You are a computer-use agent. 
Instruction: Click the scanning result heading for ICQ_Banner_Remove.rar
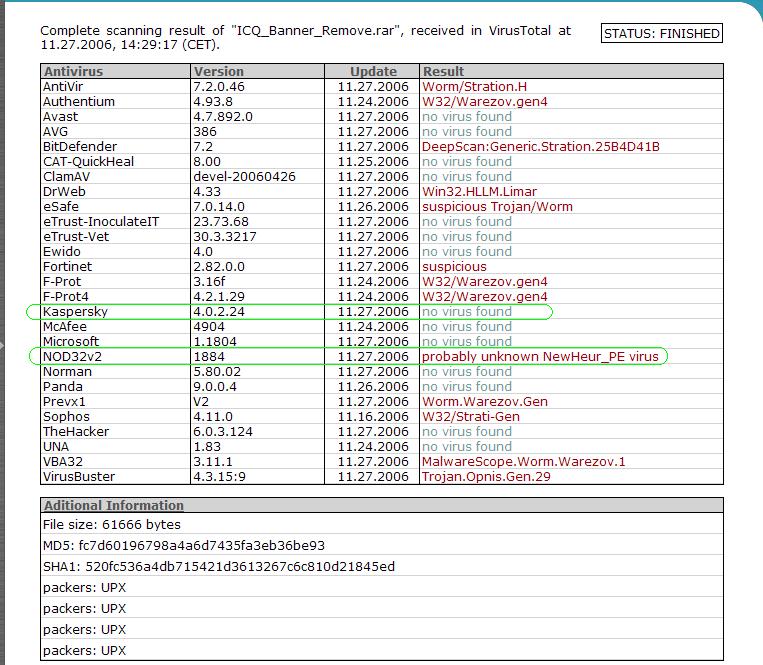pos(306,37)
